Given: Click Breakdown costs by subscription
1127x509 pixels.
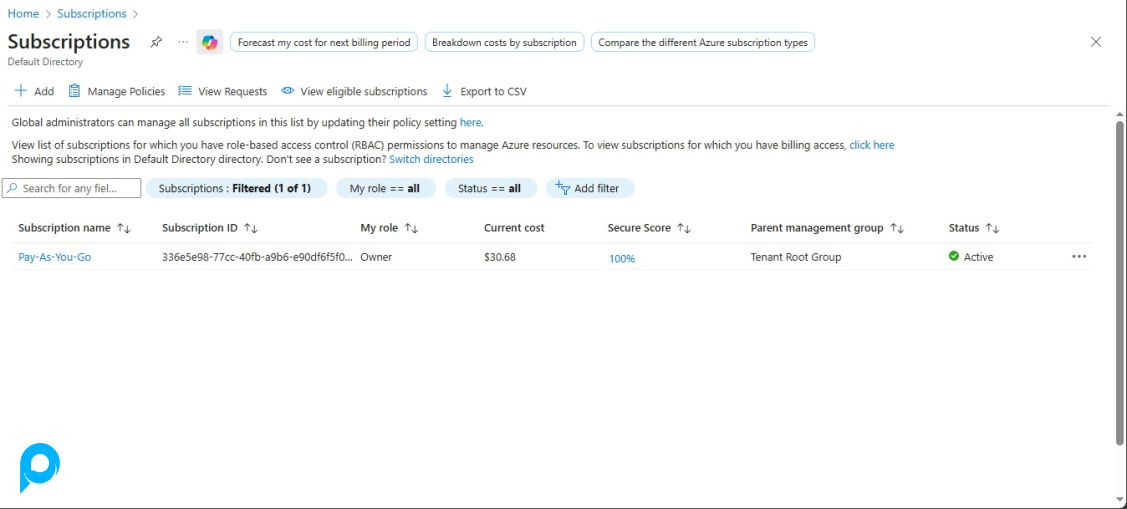Looking at the screenshot, I should [504, 42].
